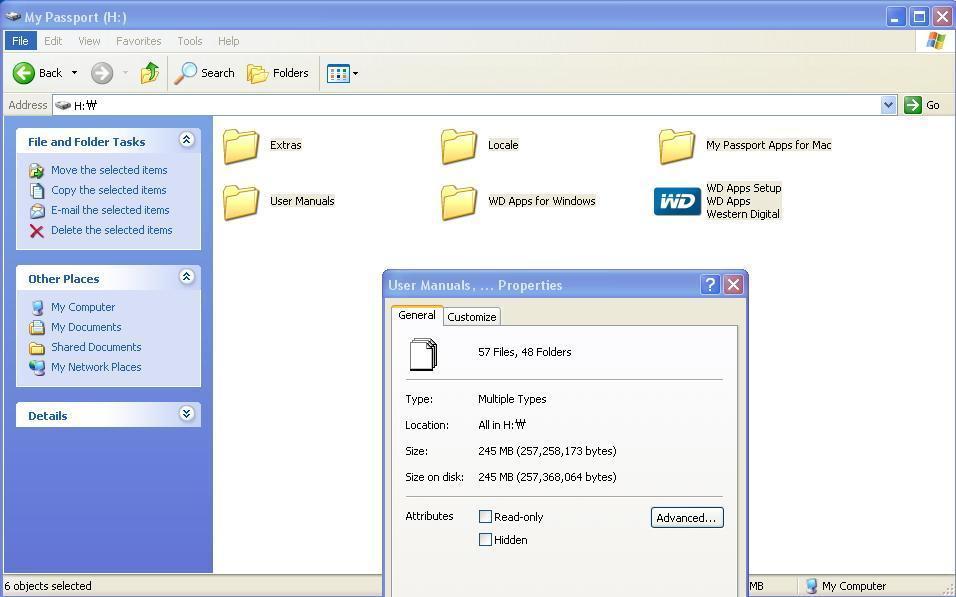
Task: Click the Advanced... button
Action: point(687,518)
